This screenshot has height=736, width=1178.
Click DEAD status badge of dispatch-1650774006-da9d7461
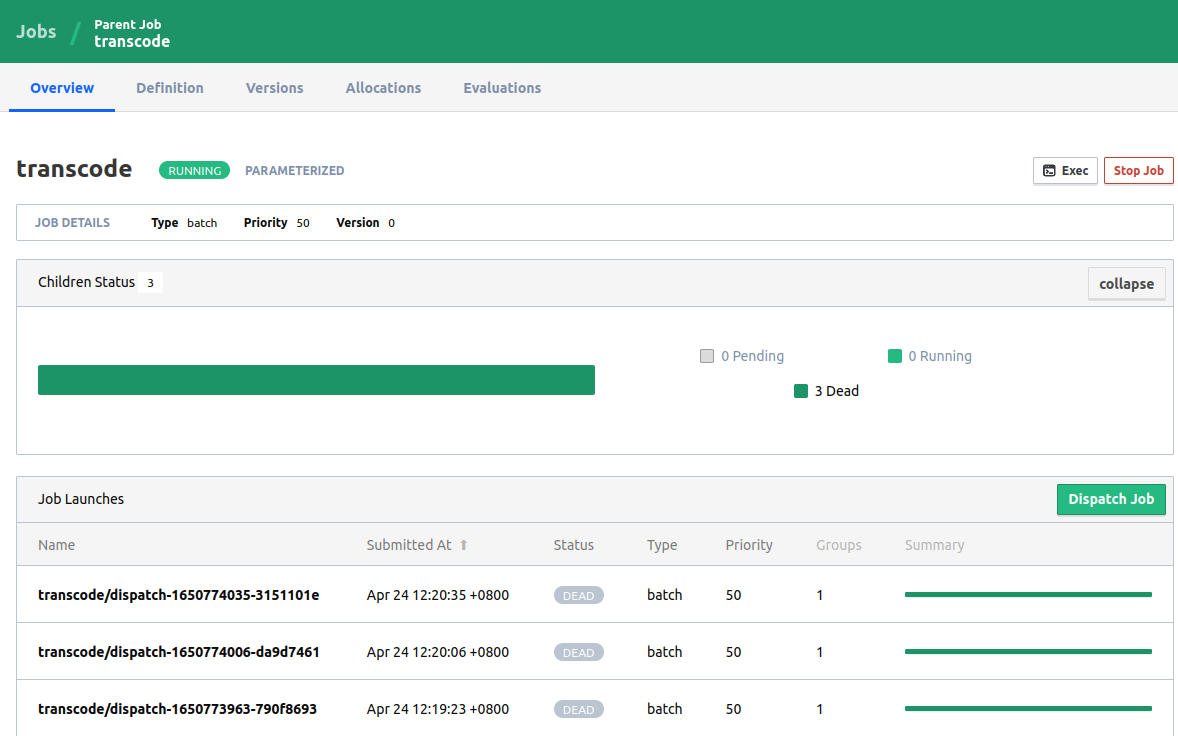coord(578,653)
